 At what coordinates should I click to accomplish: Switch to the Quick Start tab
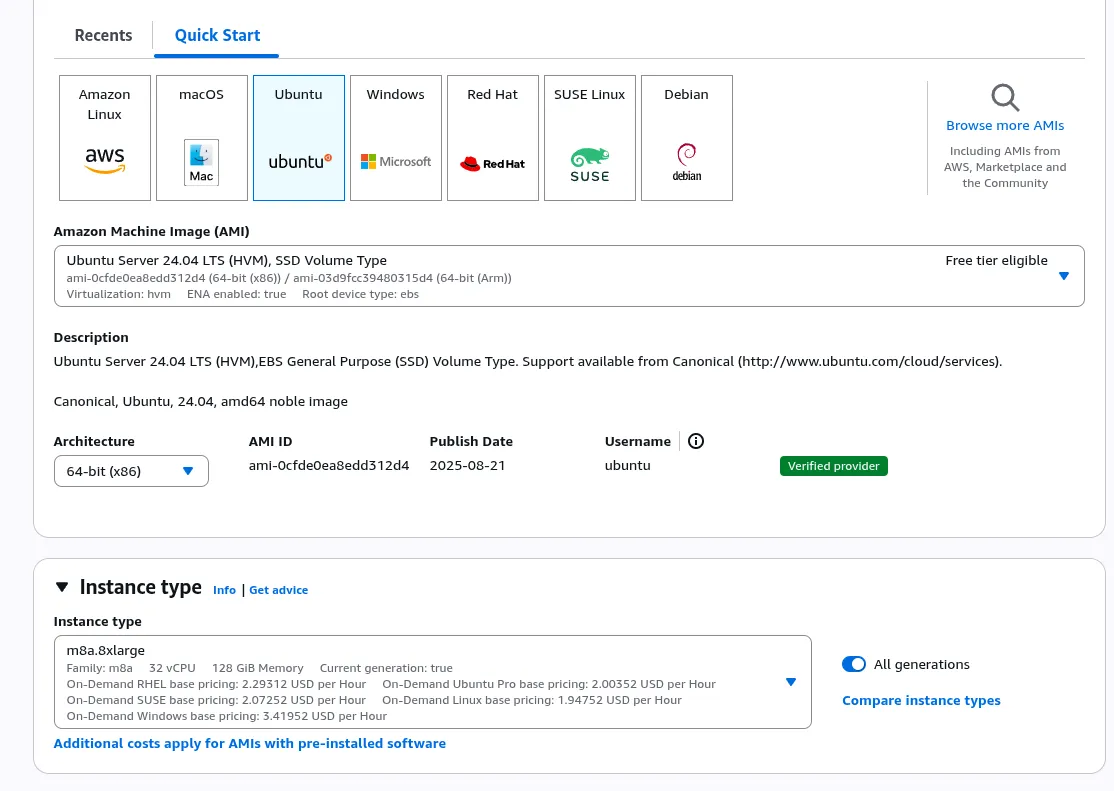point(217,35)
